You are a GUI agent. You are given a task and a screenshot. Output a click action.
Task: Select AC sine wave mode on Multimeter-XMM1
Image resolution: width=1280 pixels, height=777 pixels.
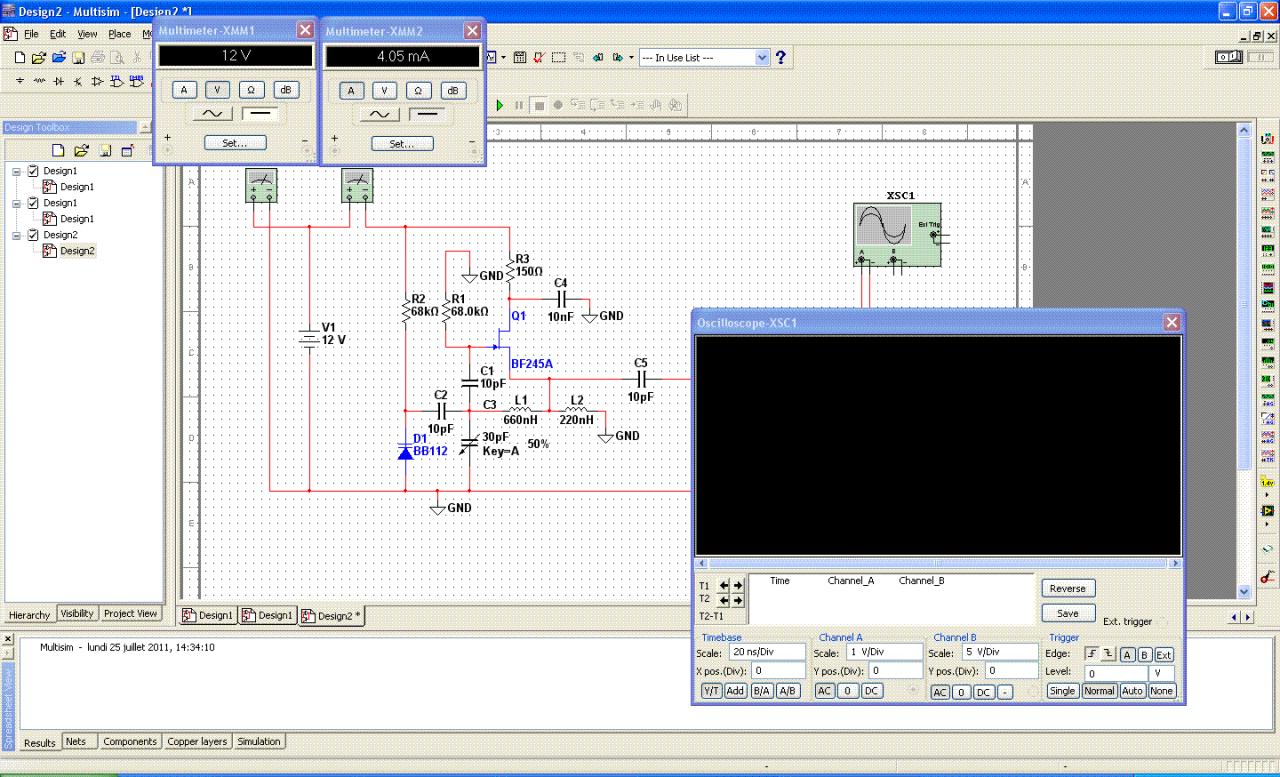(213, 114)
